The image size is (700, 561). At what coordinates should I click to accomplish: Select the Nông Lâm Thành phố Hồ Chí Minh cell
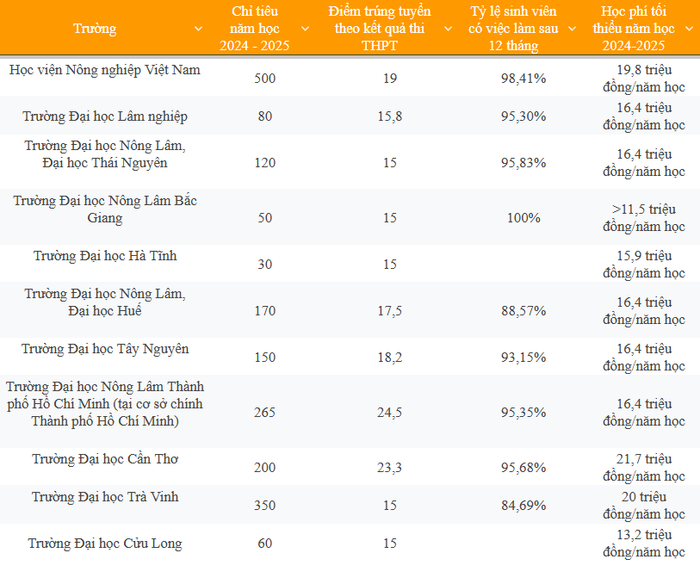point(105,404)
